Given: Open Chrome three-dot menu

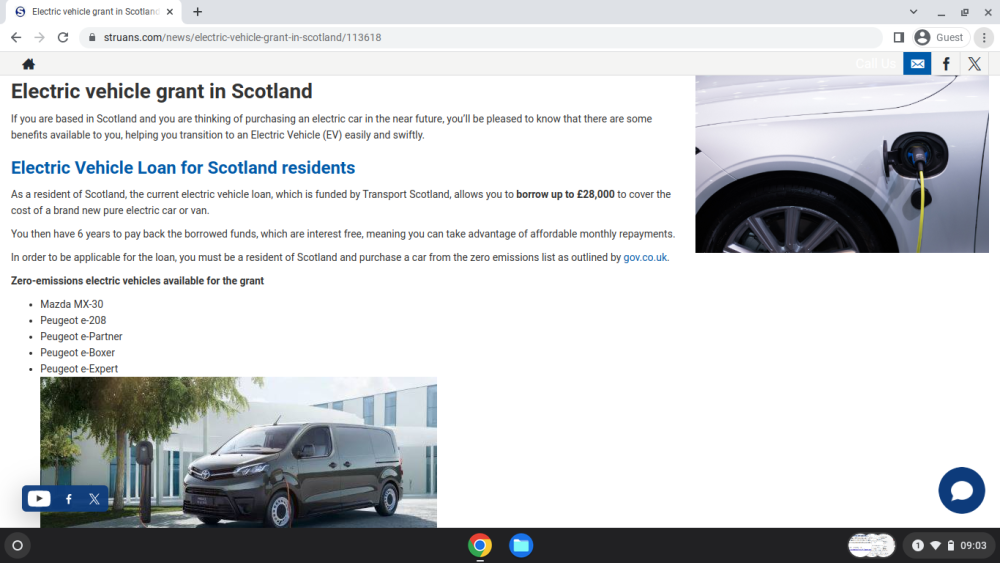Looking at the screenshot, I should click(984, 38).
